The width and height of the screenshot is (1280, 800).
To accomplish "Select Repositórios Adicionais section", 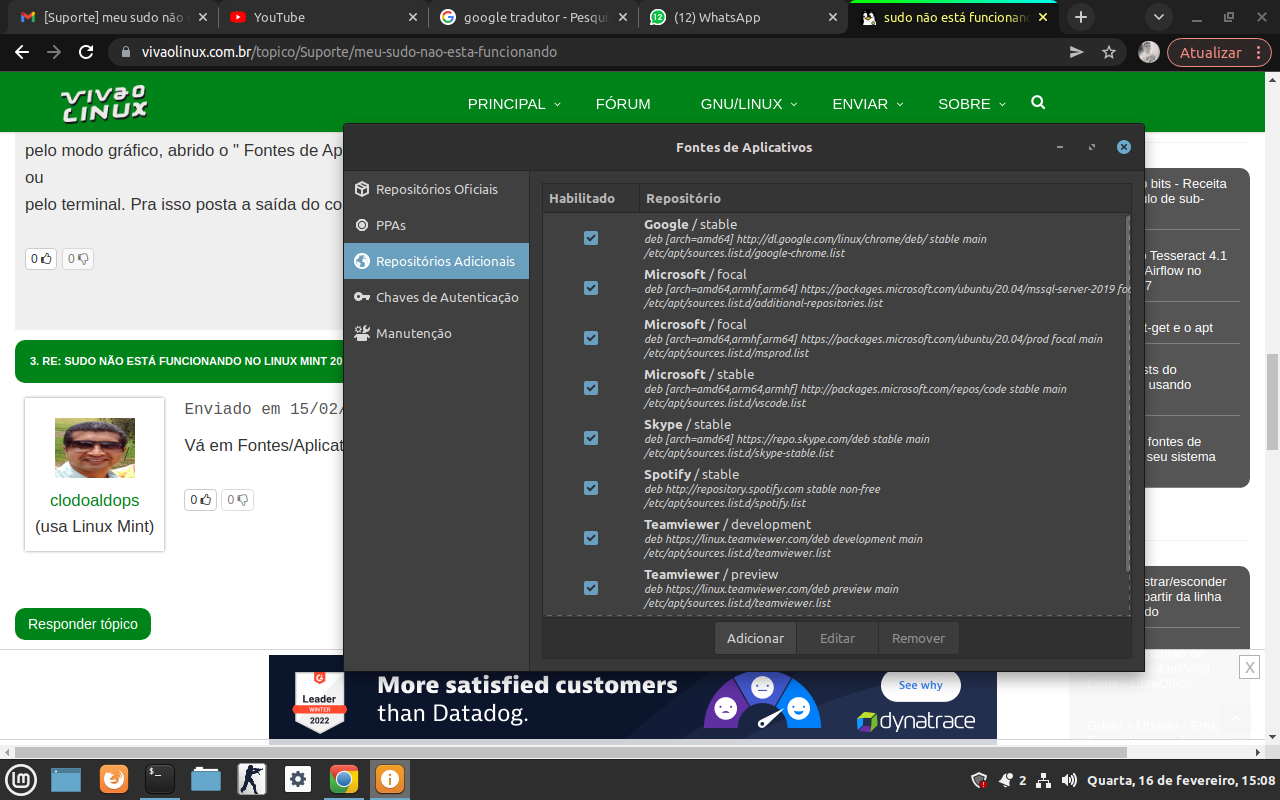I will click(x=436, y=261).
